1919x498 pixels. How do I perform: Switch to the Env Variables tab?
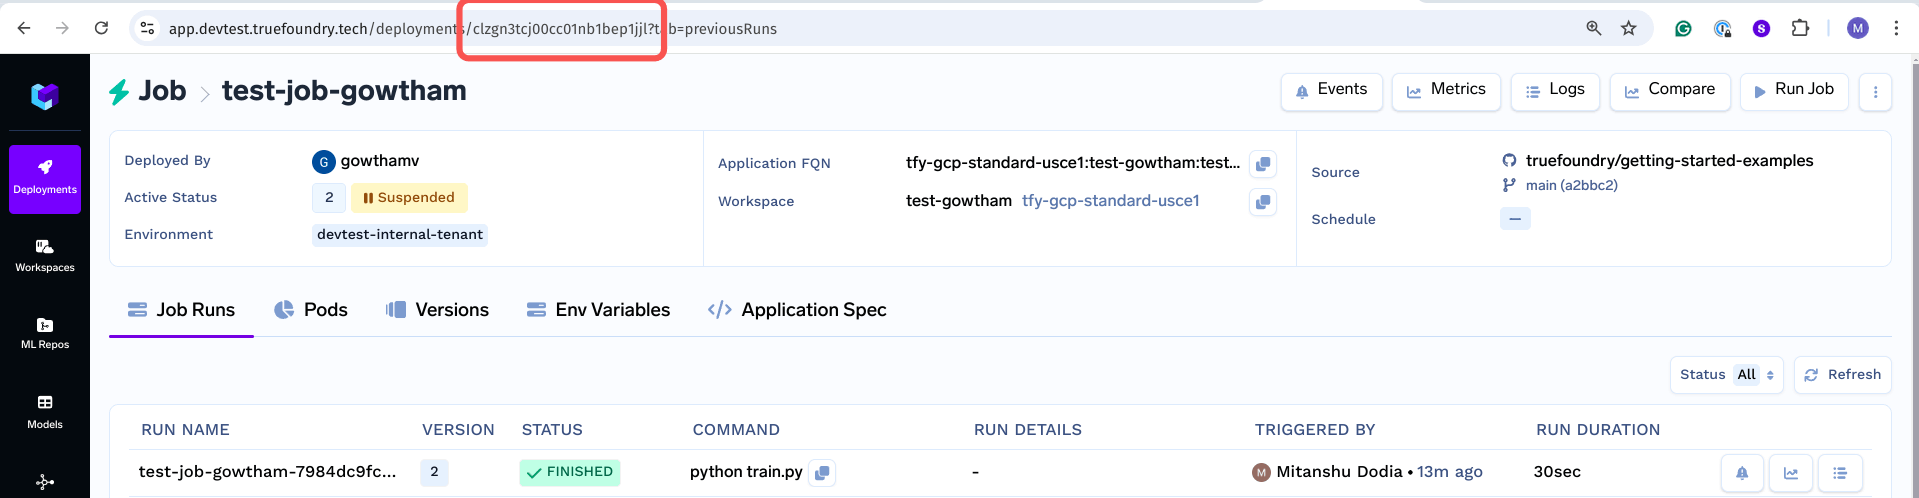(598, 310)
